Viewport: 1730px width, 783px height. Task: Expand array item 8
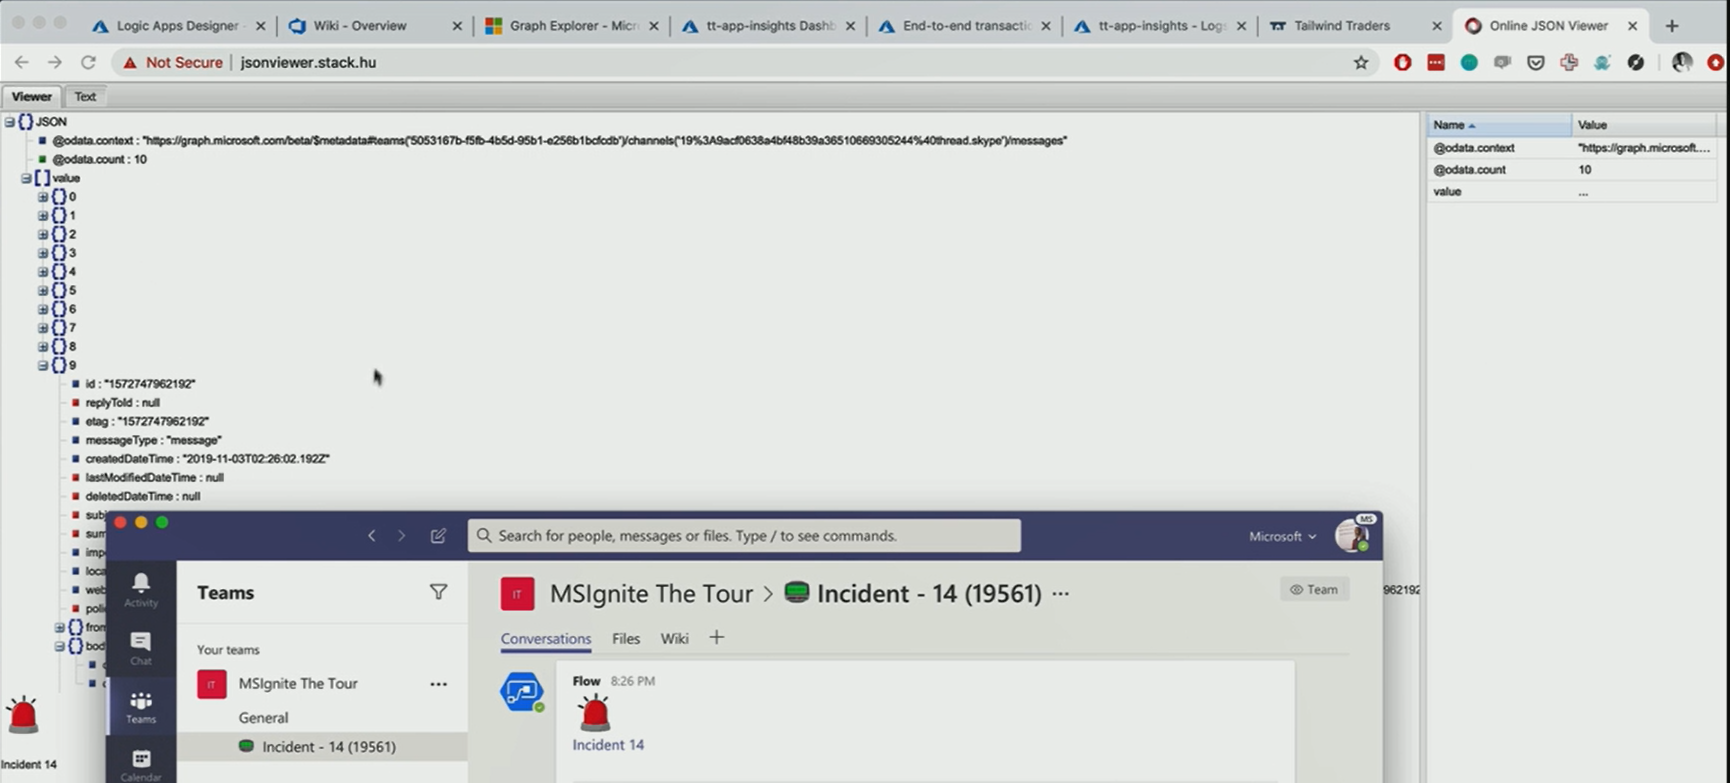[43, 347]
